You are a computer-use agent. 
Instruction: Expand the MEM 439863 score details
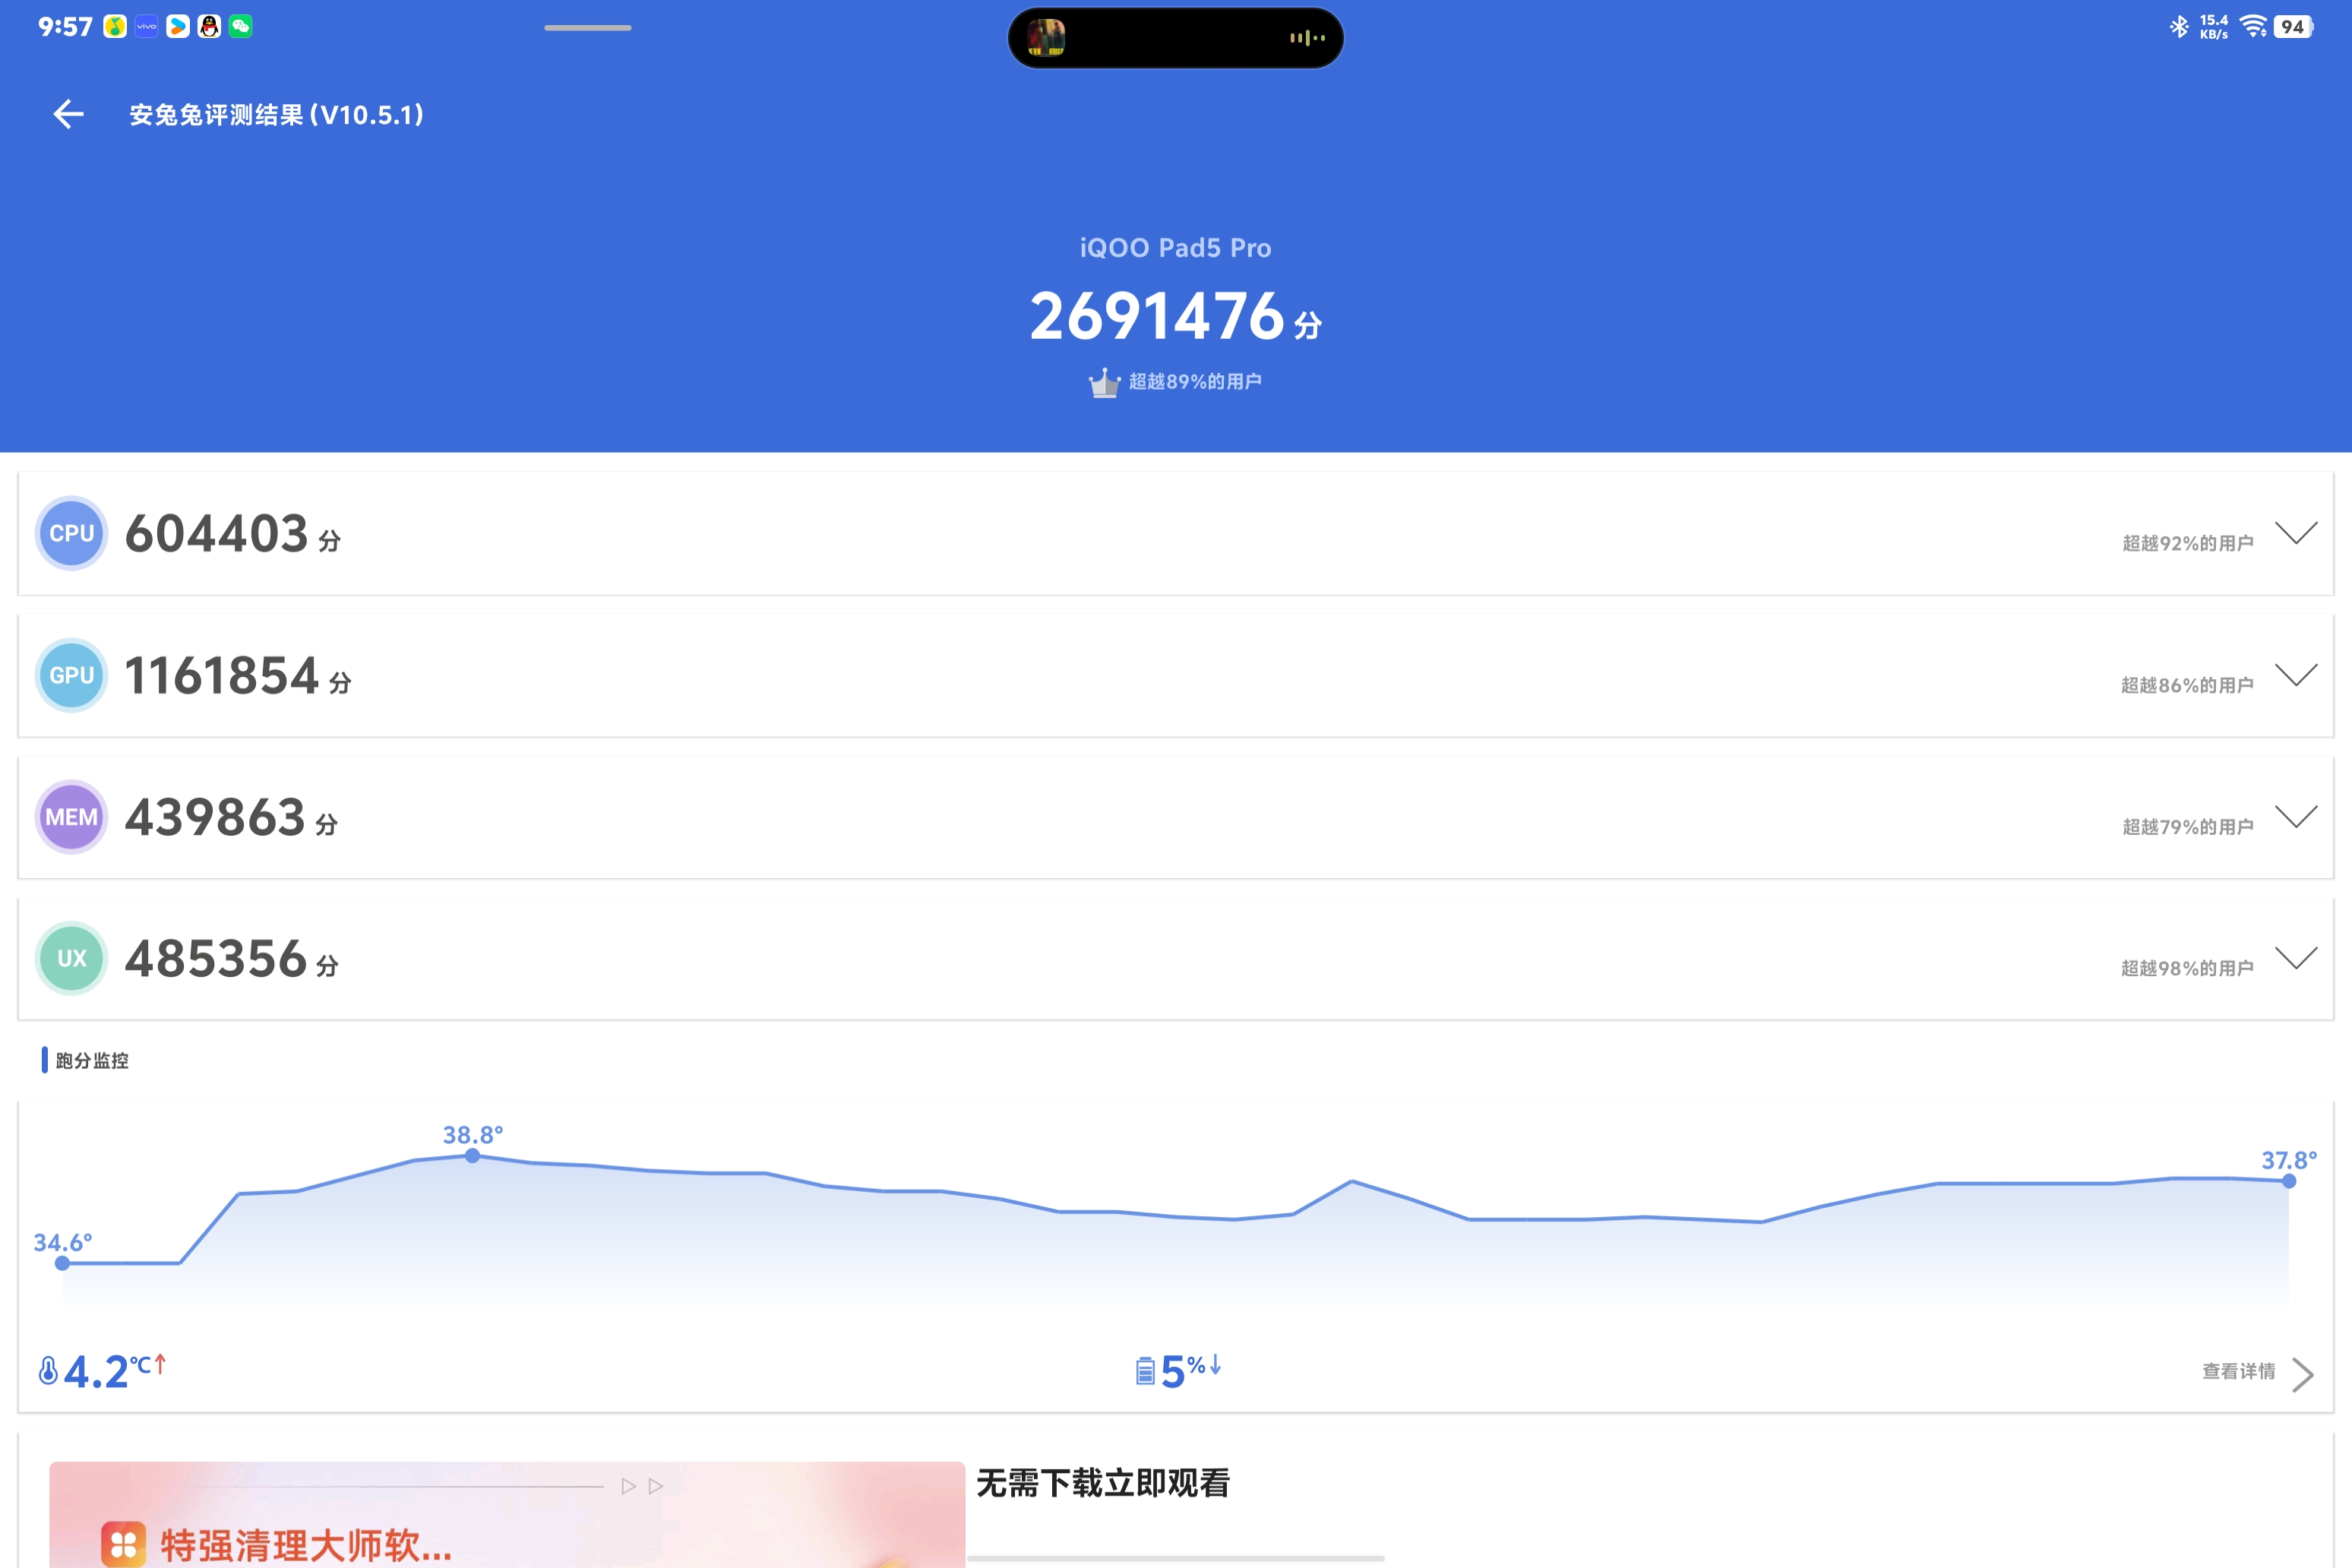[2296, 817]
